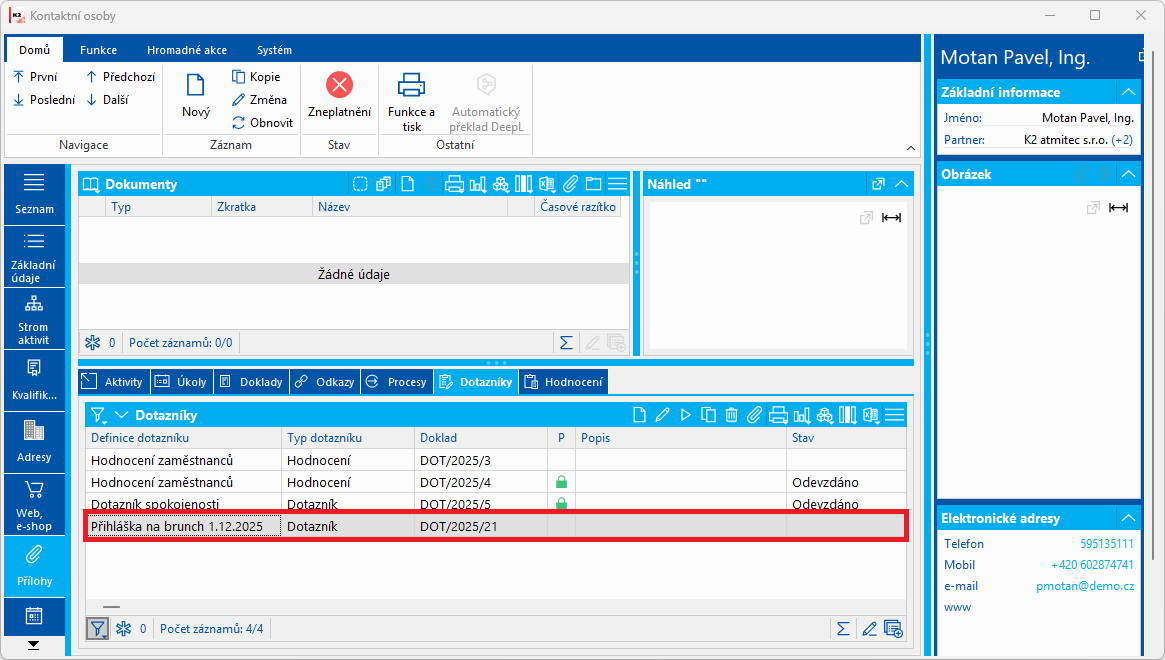Image resolution: width=1165 pixels, height=660 pixels.
Task: Click pencil edit icon in Dotazníky footer
Action: tap(869, 629)
